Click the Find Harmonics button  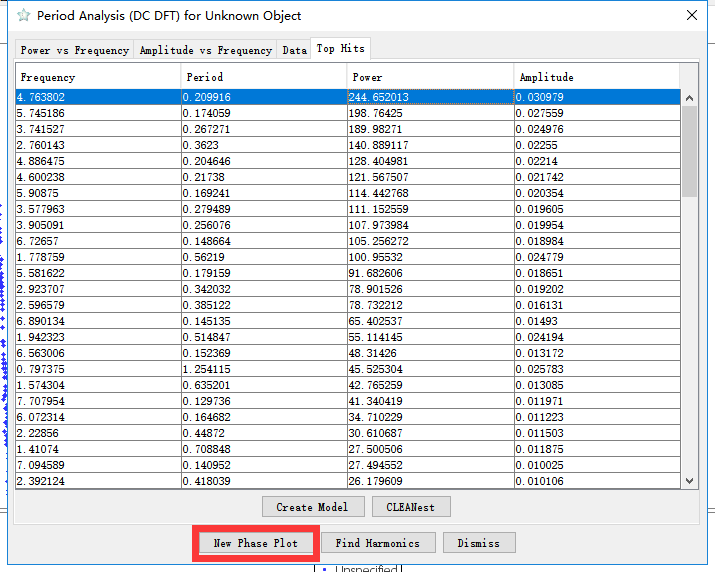[x=378, y=543]
